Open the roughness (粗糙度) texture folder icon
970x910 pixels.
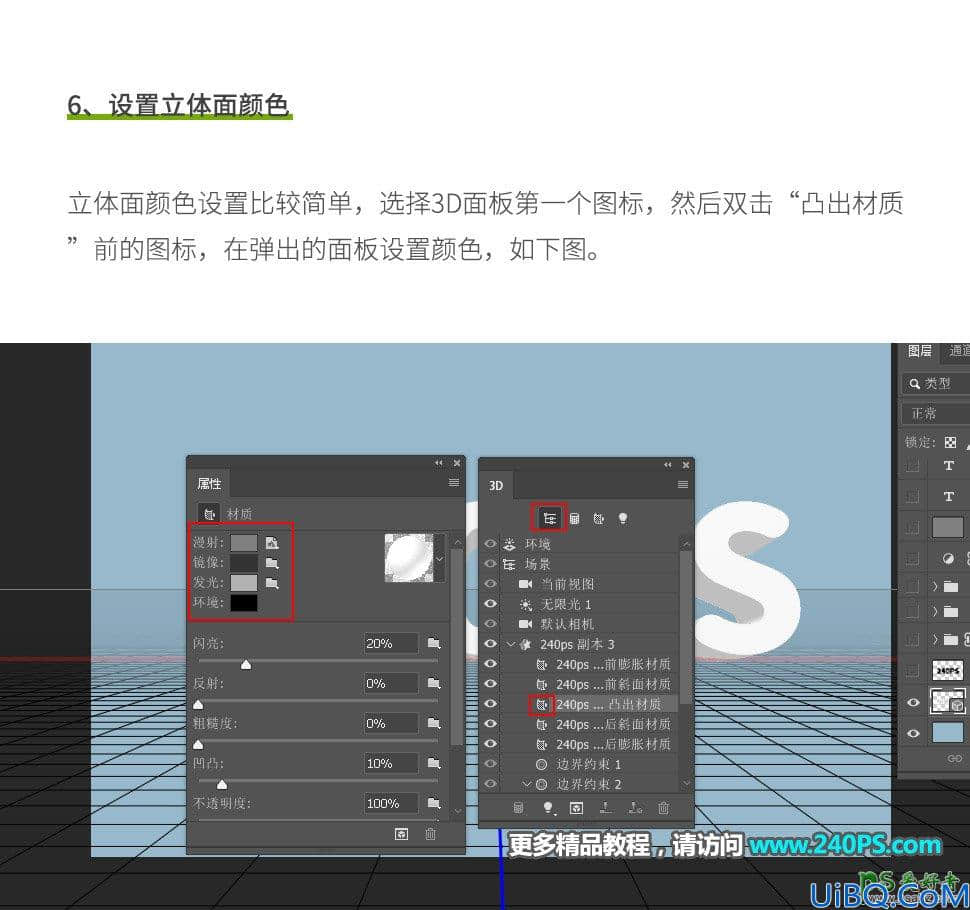point(434,723)
